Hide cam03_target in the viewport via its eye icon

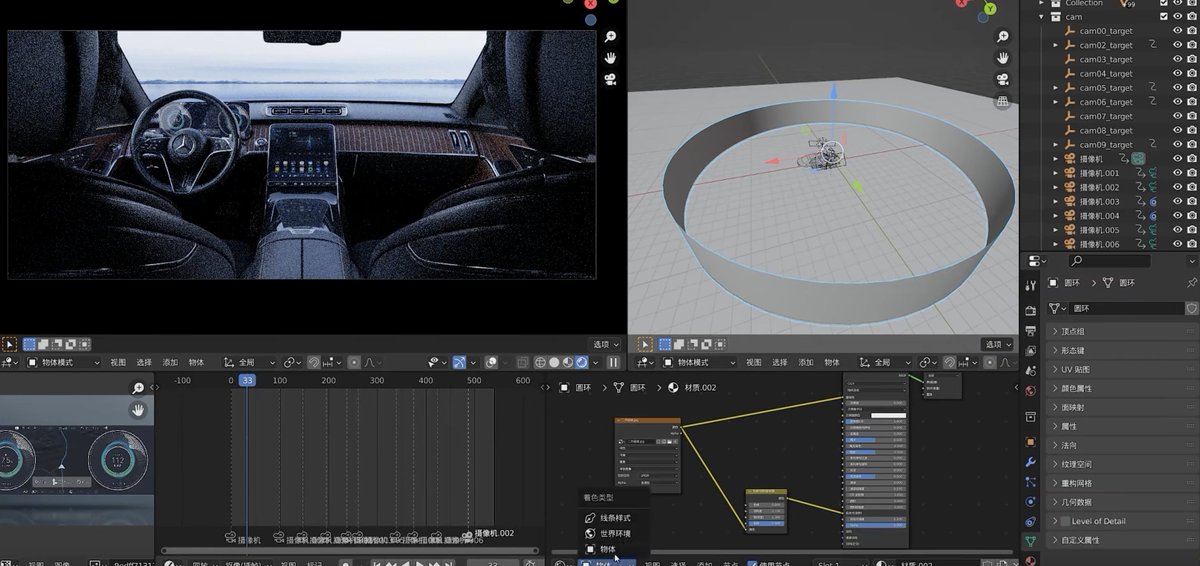[1176, 59]
